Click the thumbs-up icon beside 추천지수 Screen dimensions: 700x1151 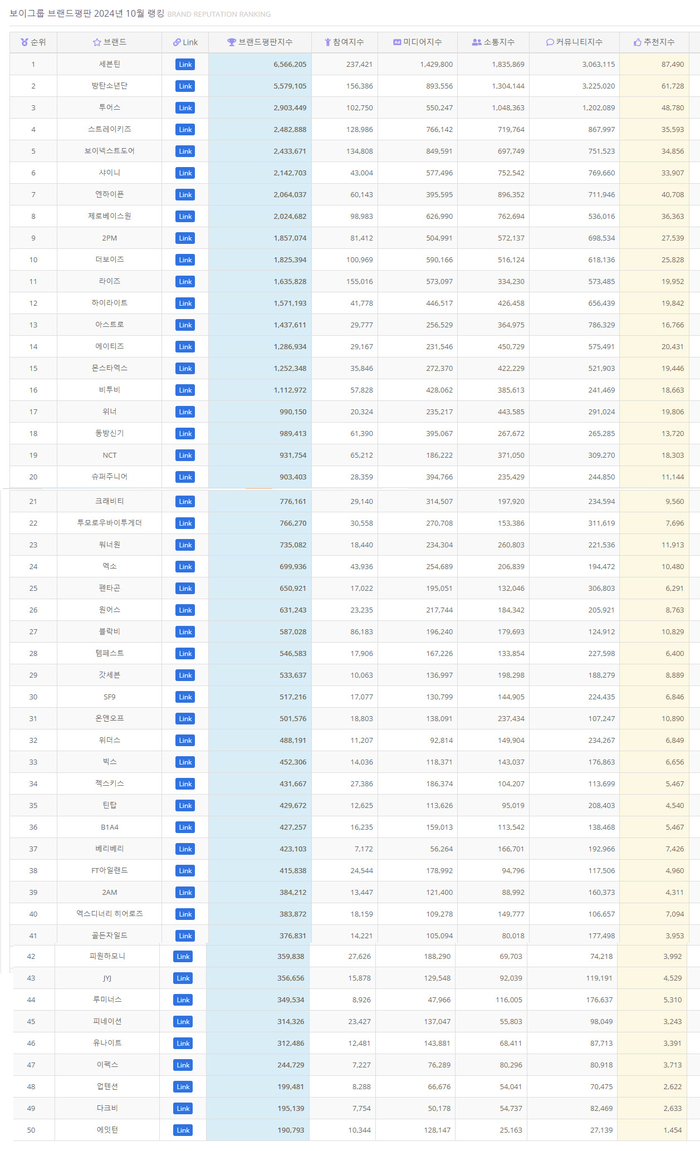[638, 43]
